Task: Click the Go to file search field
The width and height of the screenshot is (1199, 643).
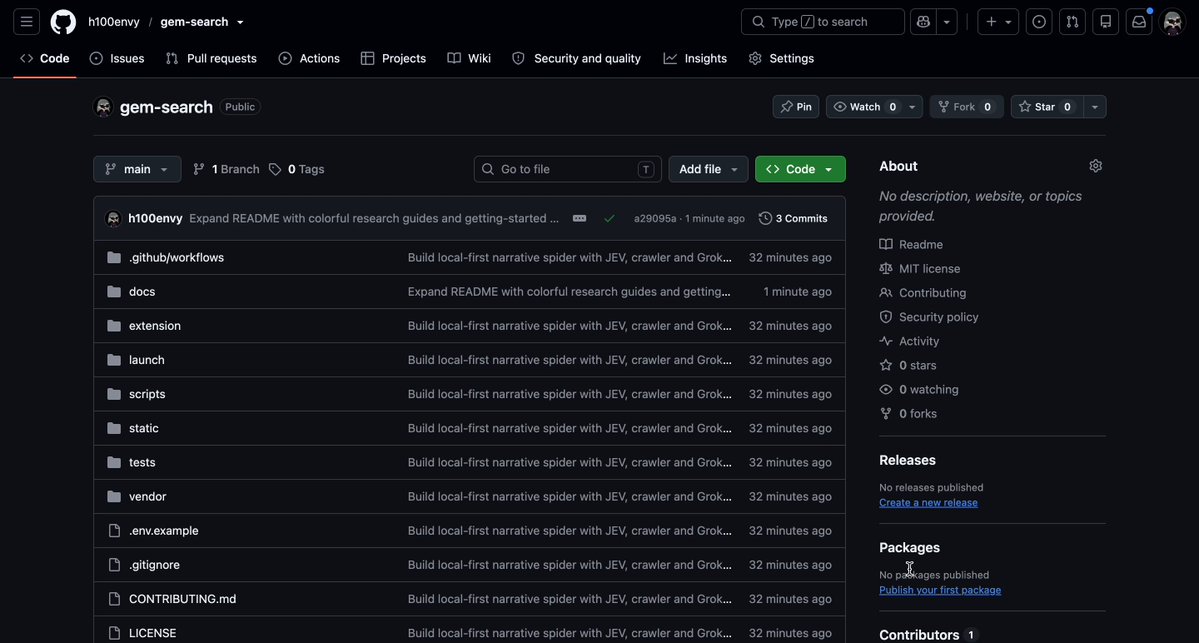Action: 567,169
